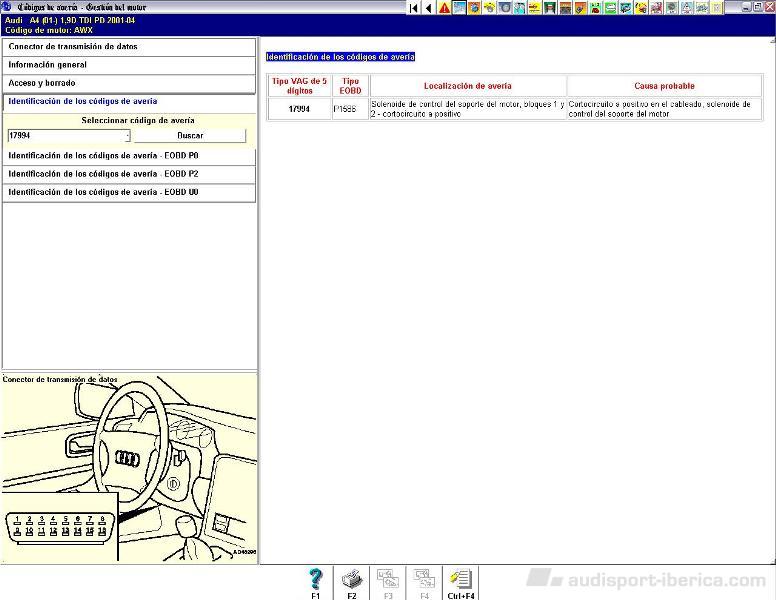Click the Localización de avería column header

coord(468,86)
